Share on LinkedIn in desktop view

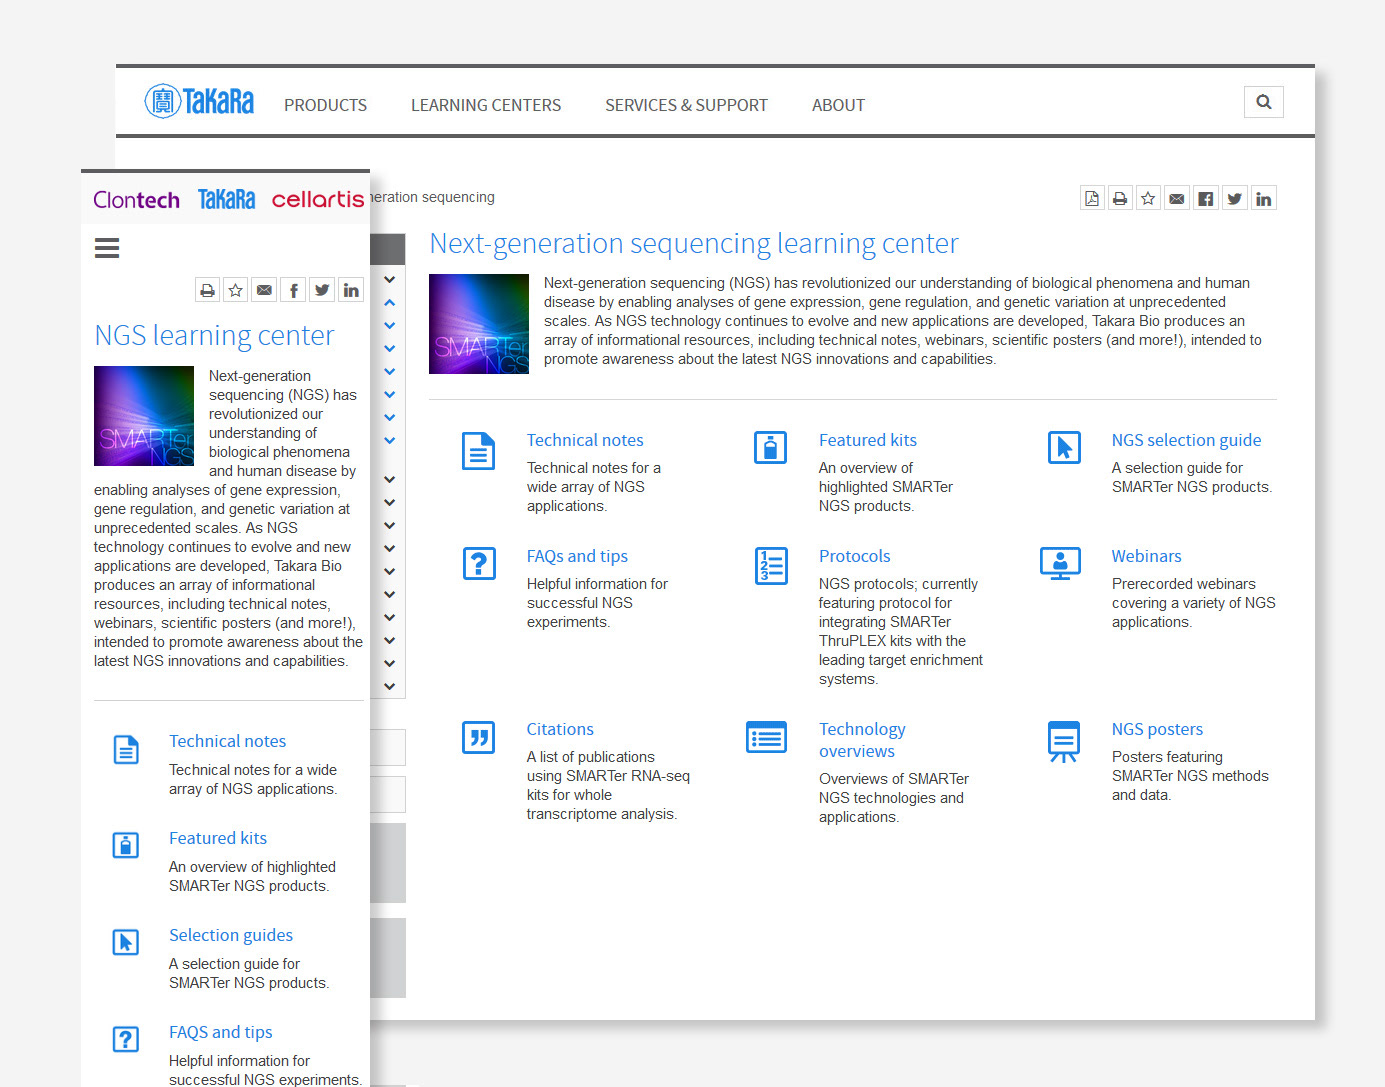tap(1264, 199)
